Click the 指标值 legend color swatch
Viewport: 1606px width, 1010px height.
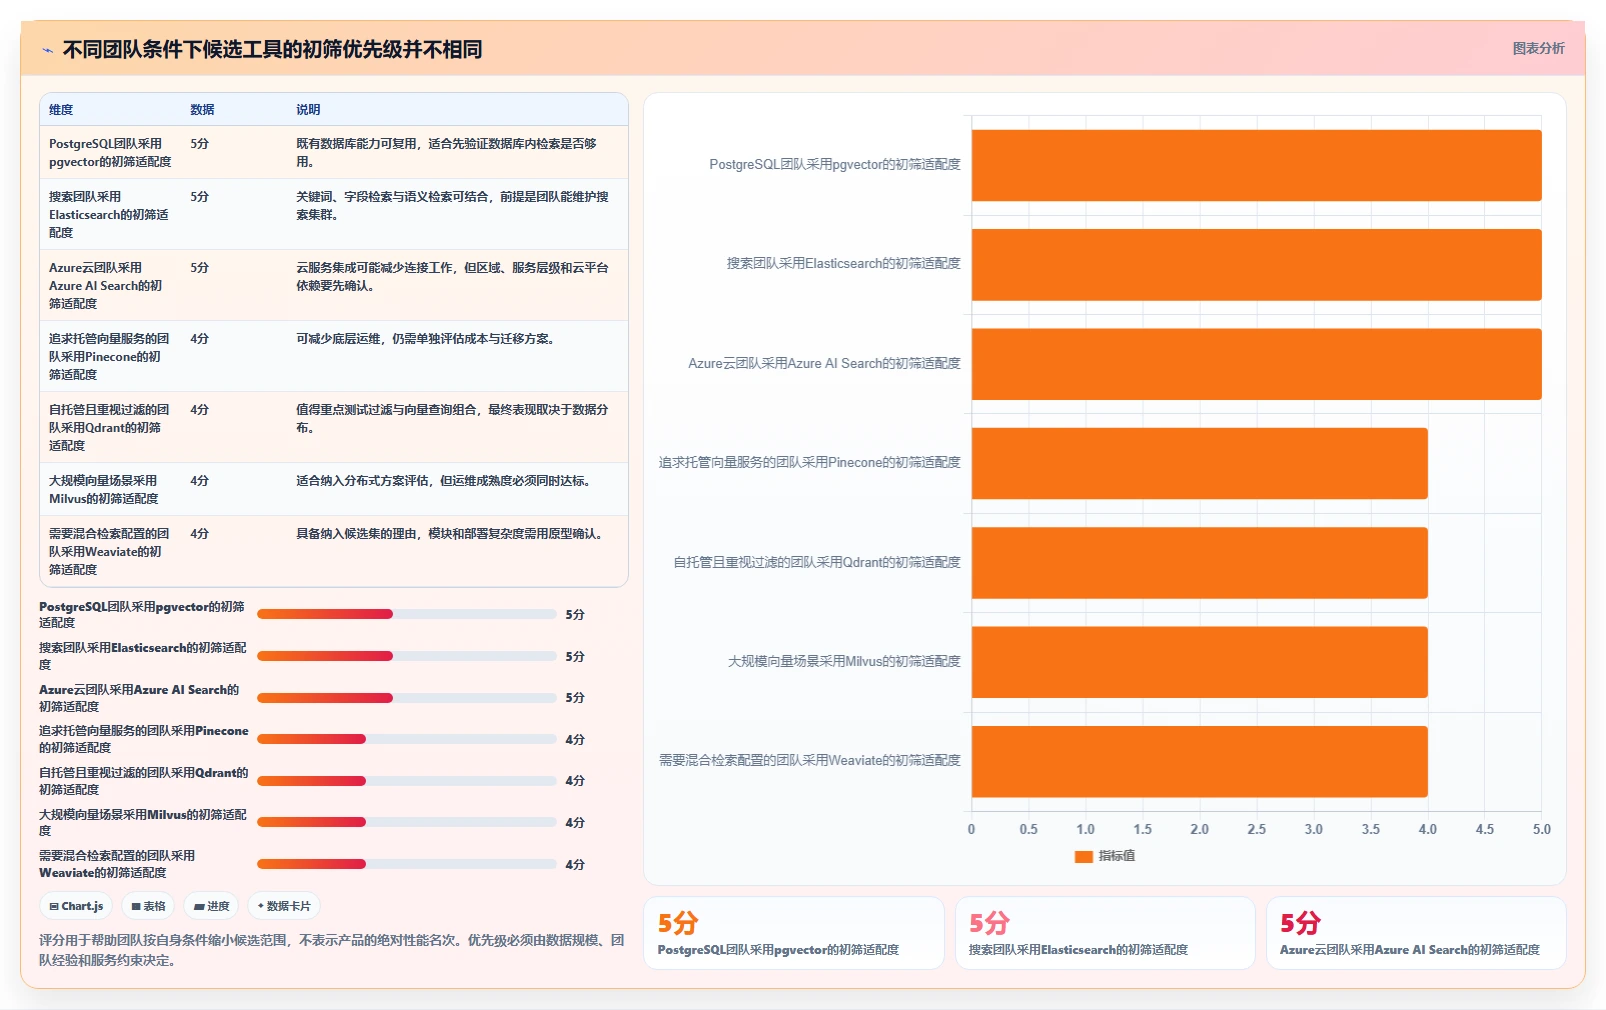tap(1083, 856)
